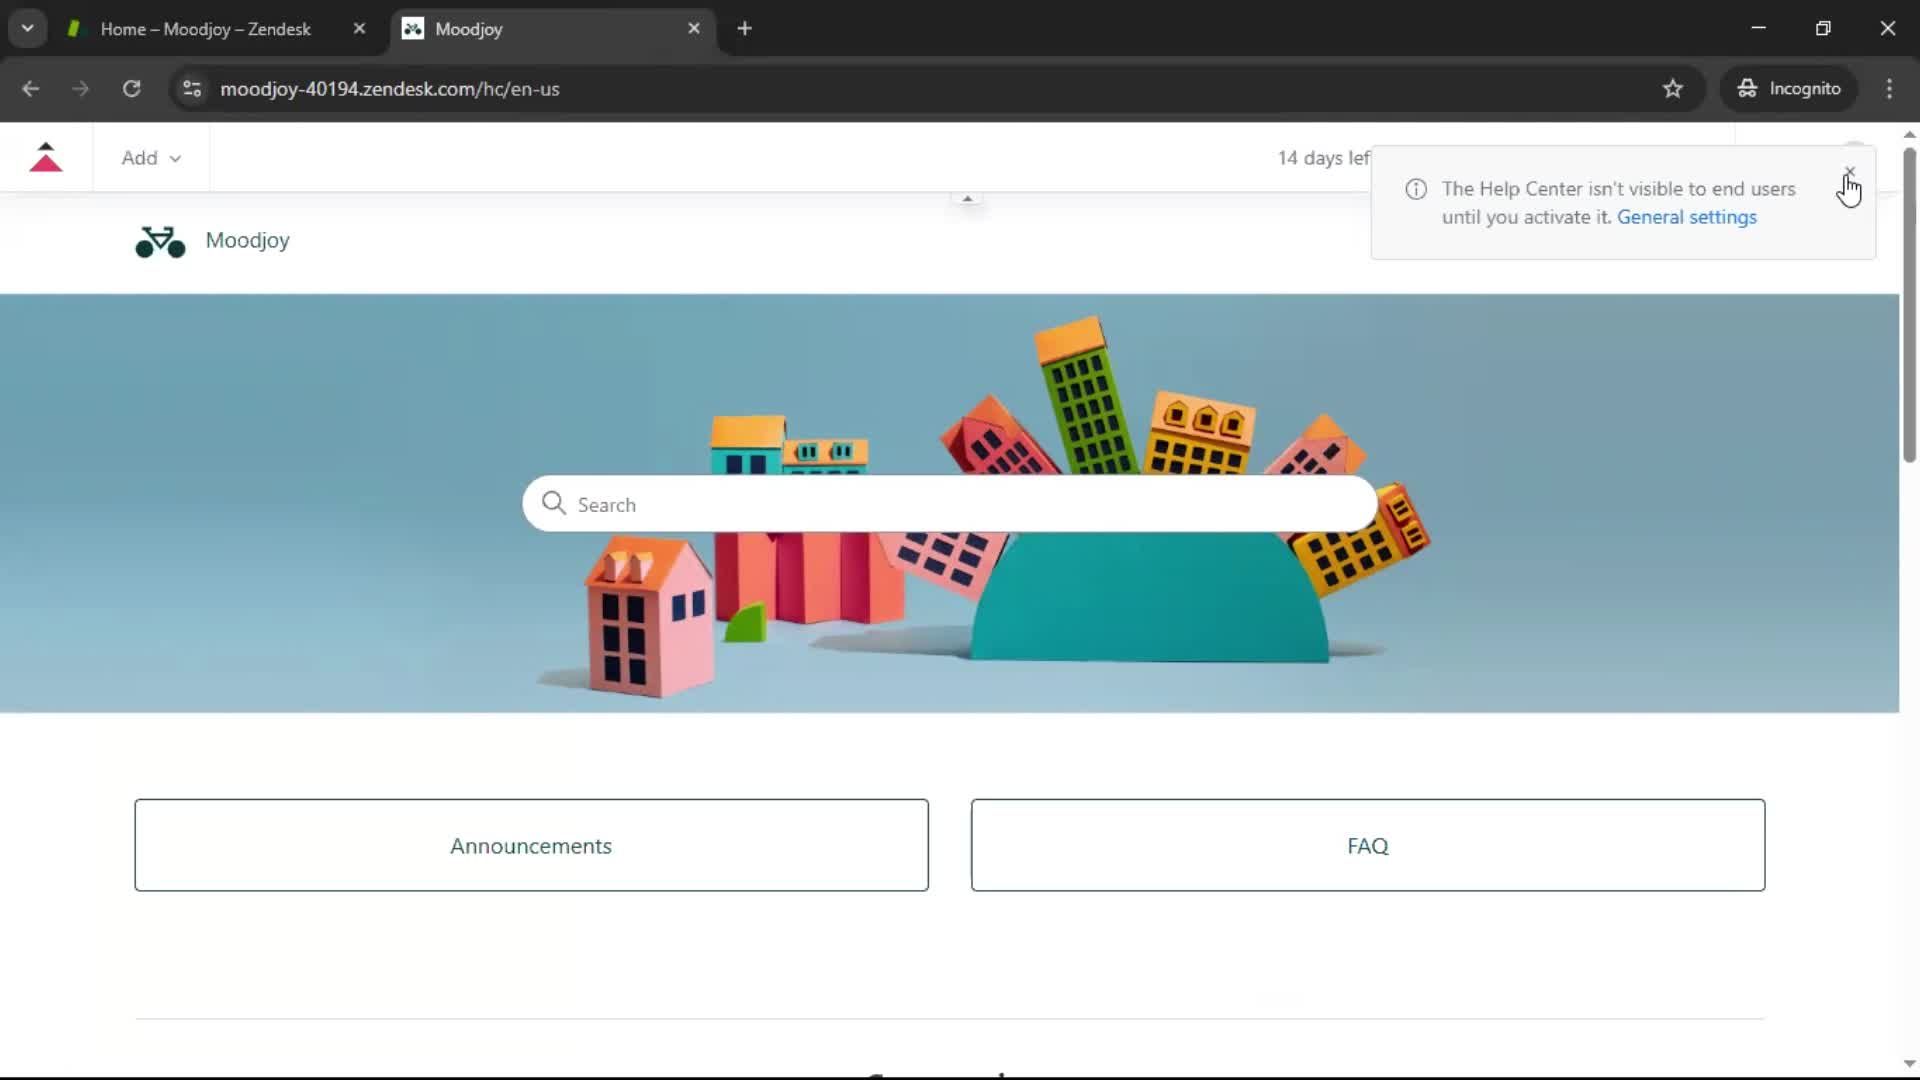This screenshot has height=1080, width=1920.
Task: Click the info icon in notification
Action: (1416, 189)
